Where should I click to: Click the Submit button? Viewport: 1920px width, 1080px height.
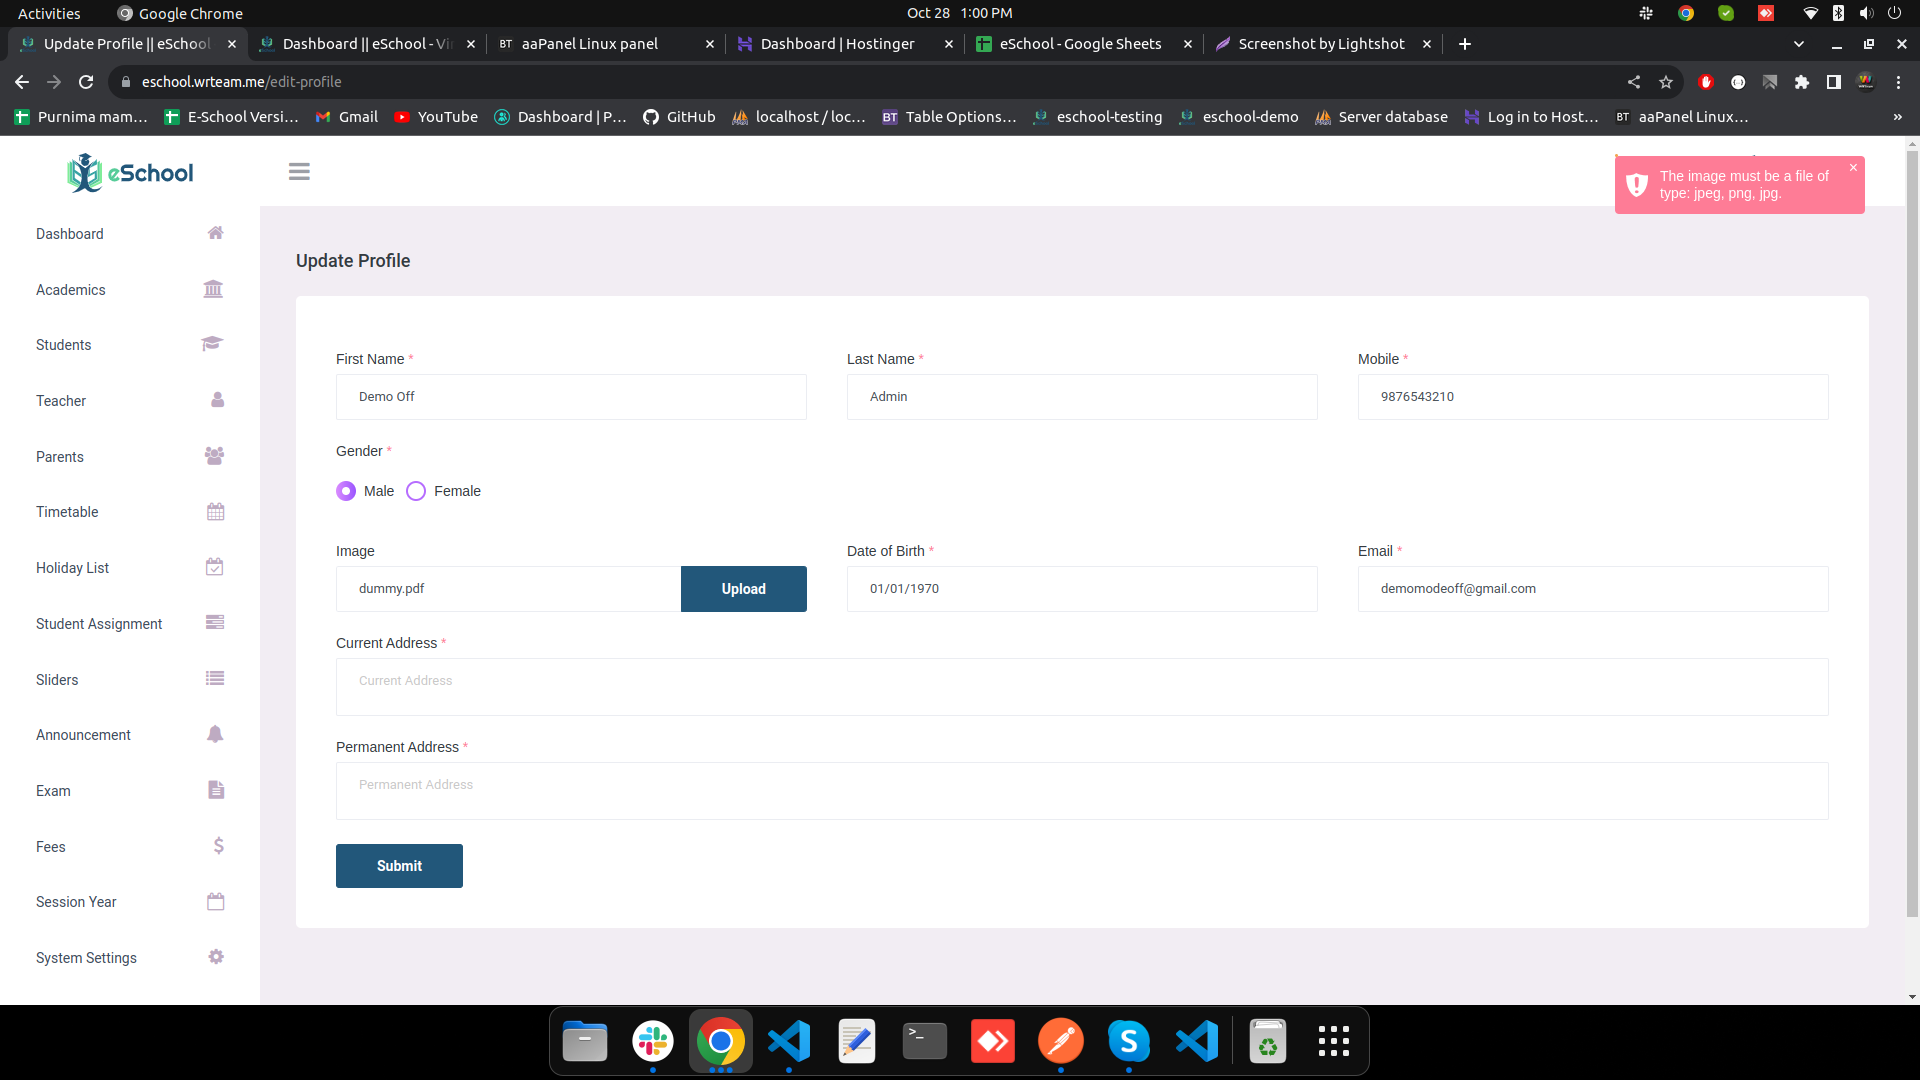pos(399,866)
